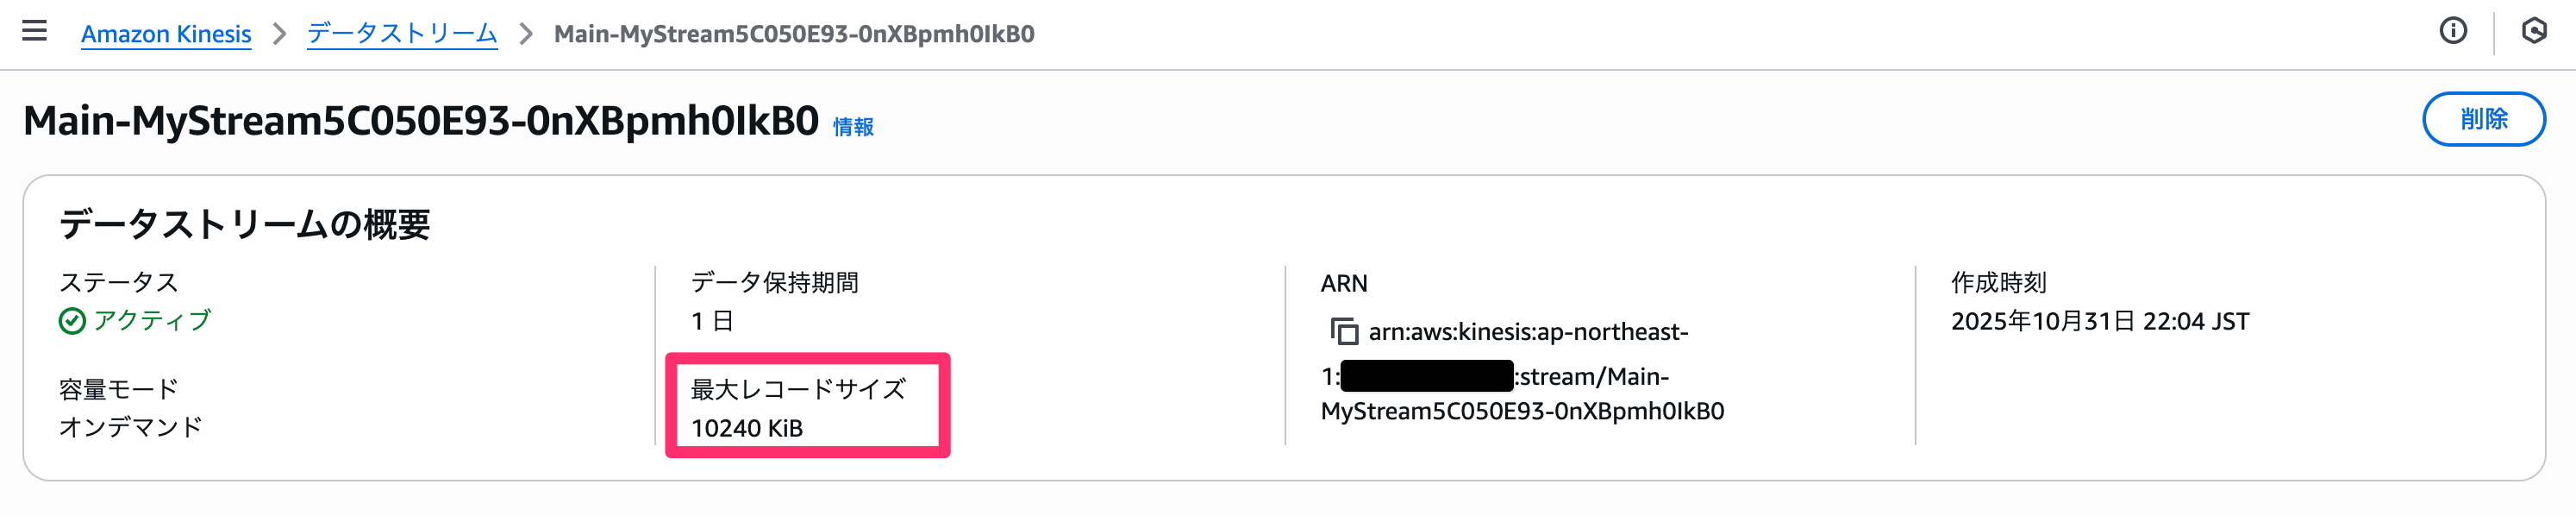2576x516 pixels.
Task: Click the 情報 link beside stream title
Action: [853, 127]
